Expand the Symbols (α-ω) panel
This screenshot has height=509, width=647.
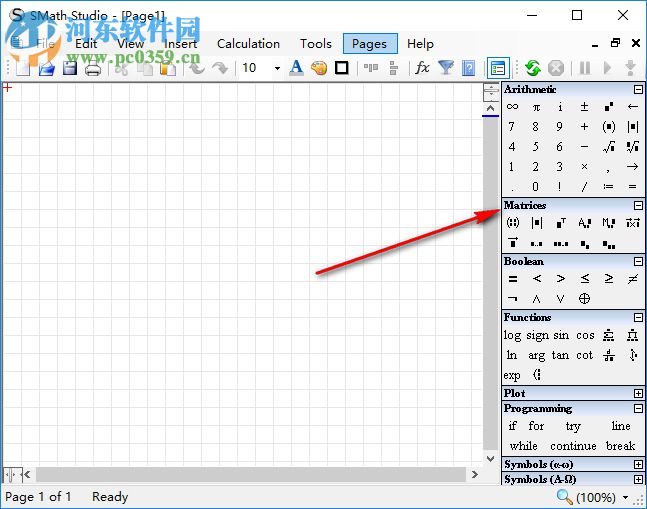pyautogui.click(x=638, y=464)
